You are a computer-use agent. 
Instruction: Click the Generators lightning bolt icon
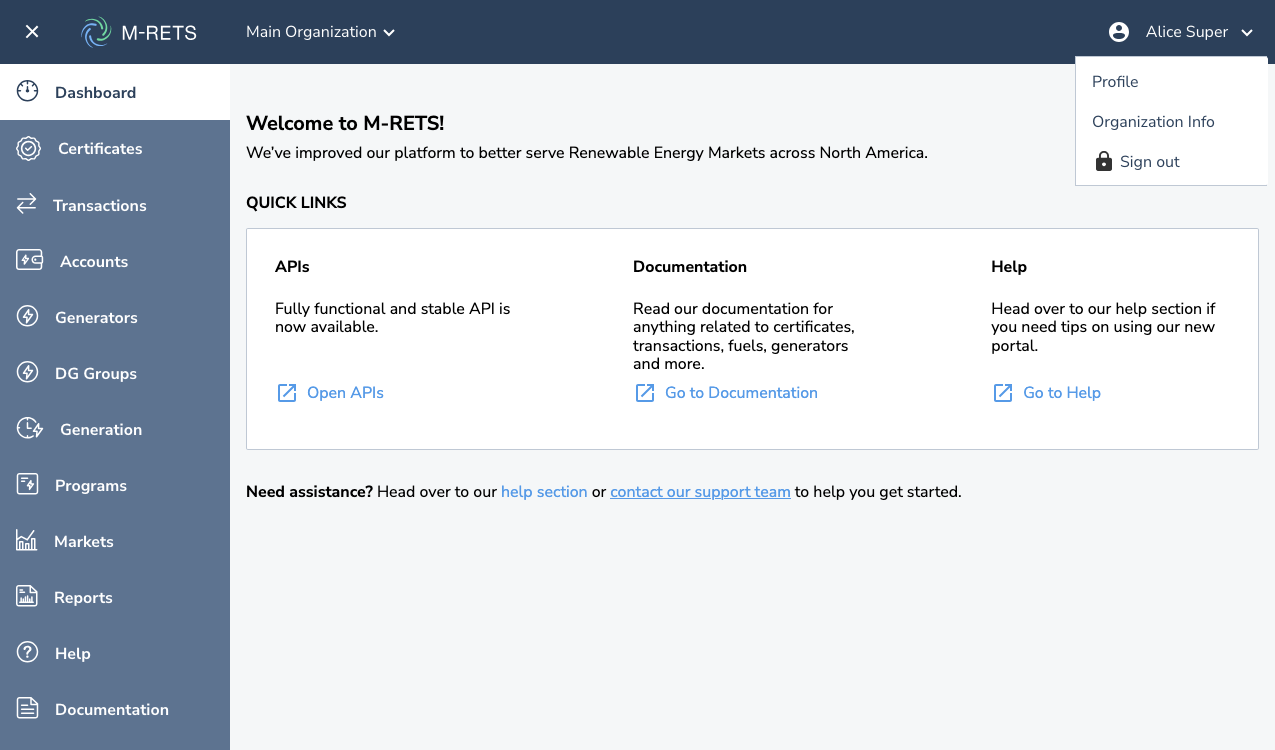coord(28,317)
